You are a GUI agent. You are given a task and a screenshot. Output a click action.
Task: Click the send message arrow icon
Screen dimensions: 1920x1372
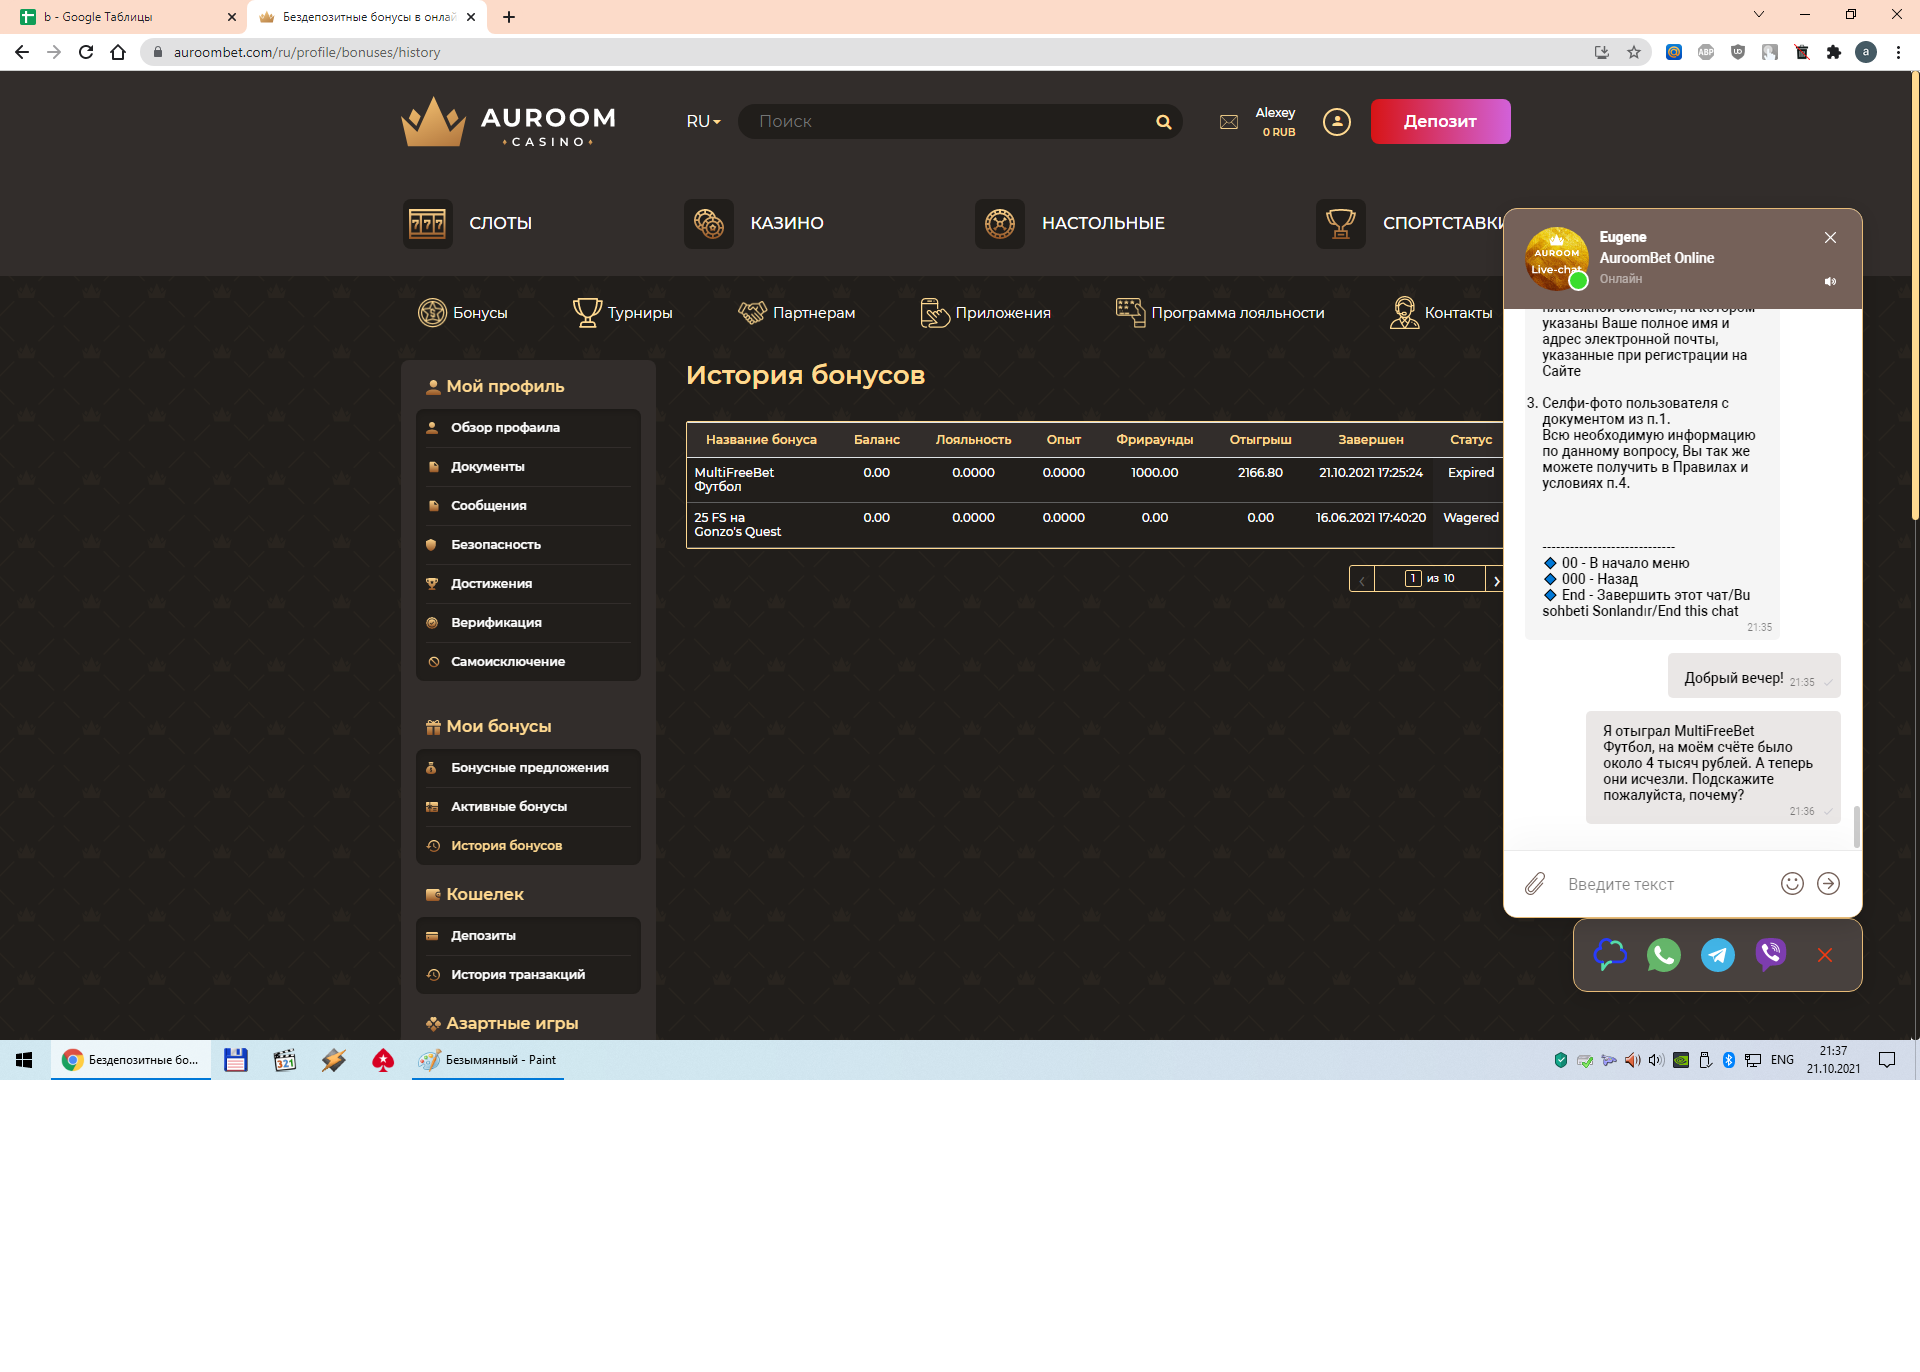click(x=1828, y=884)
